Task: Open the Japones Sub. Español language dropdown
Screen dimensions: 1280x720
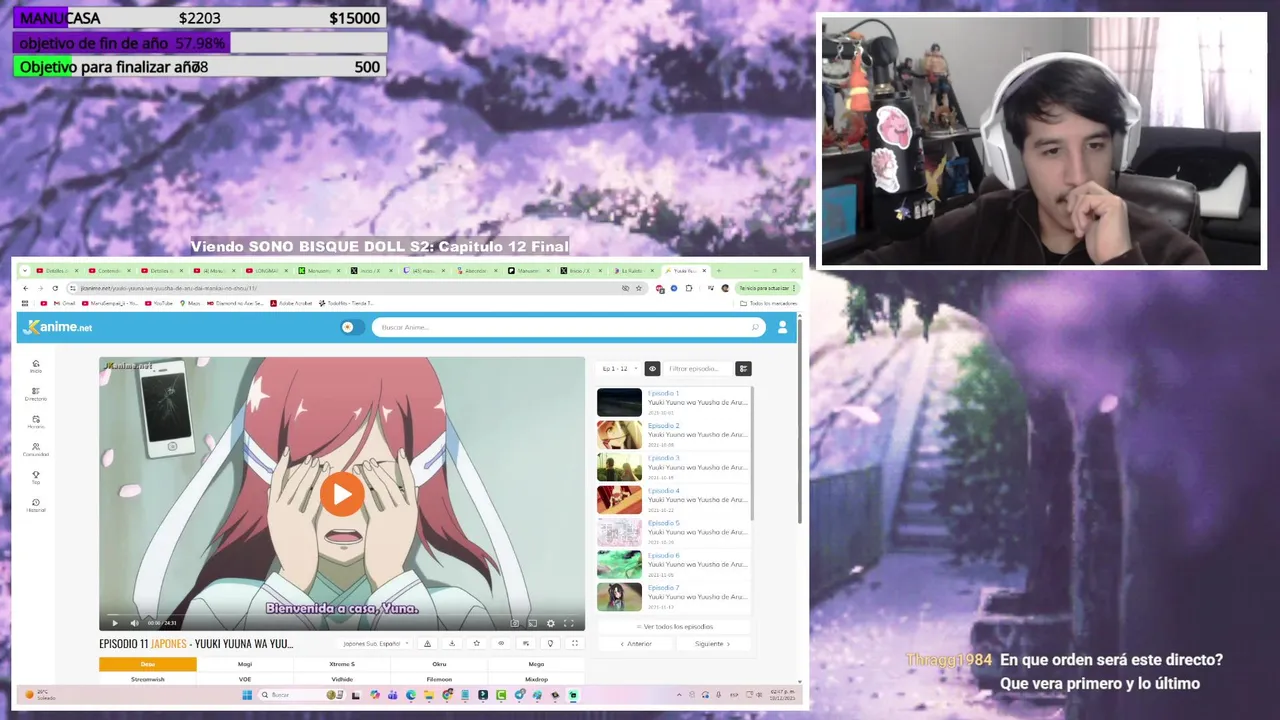Action: [374, 644]
